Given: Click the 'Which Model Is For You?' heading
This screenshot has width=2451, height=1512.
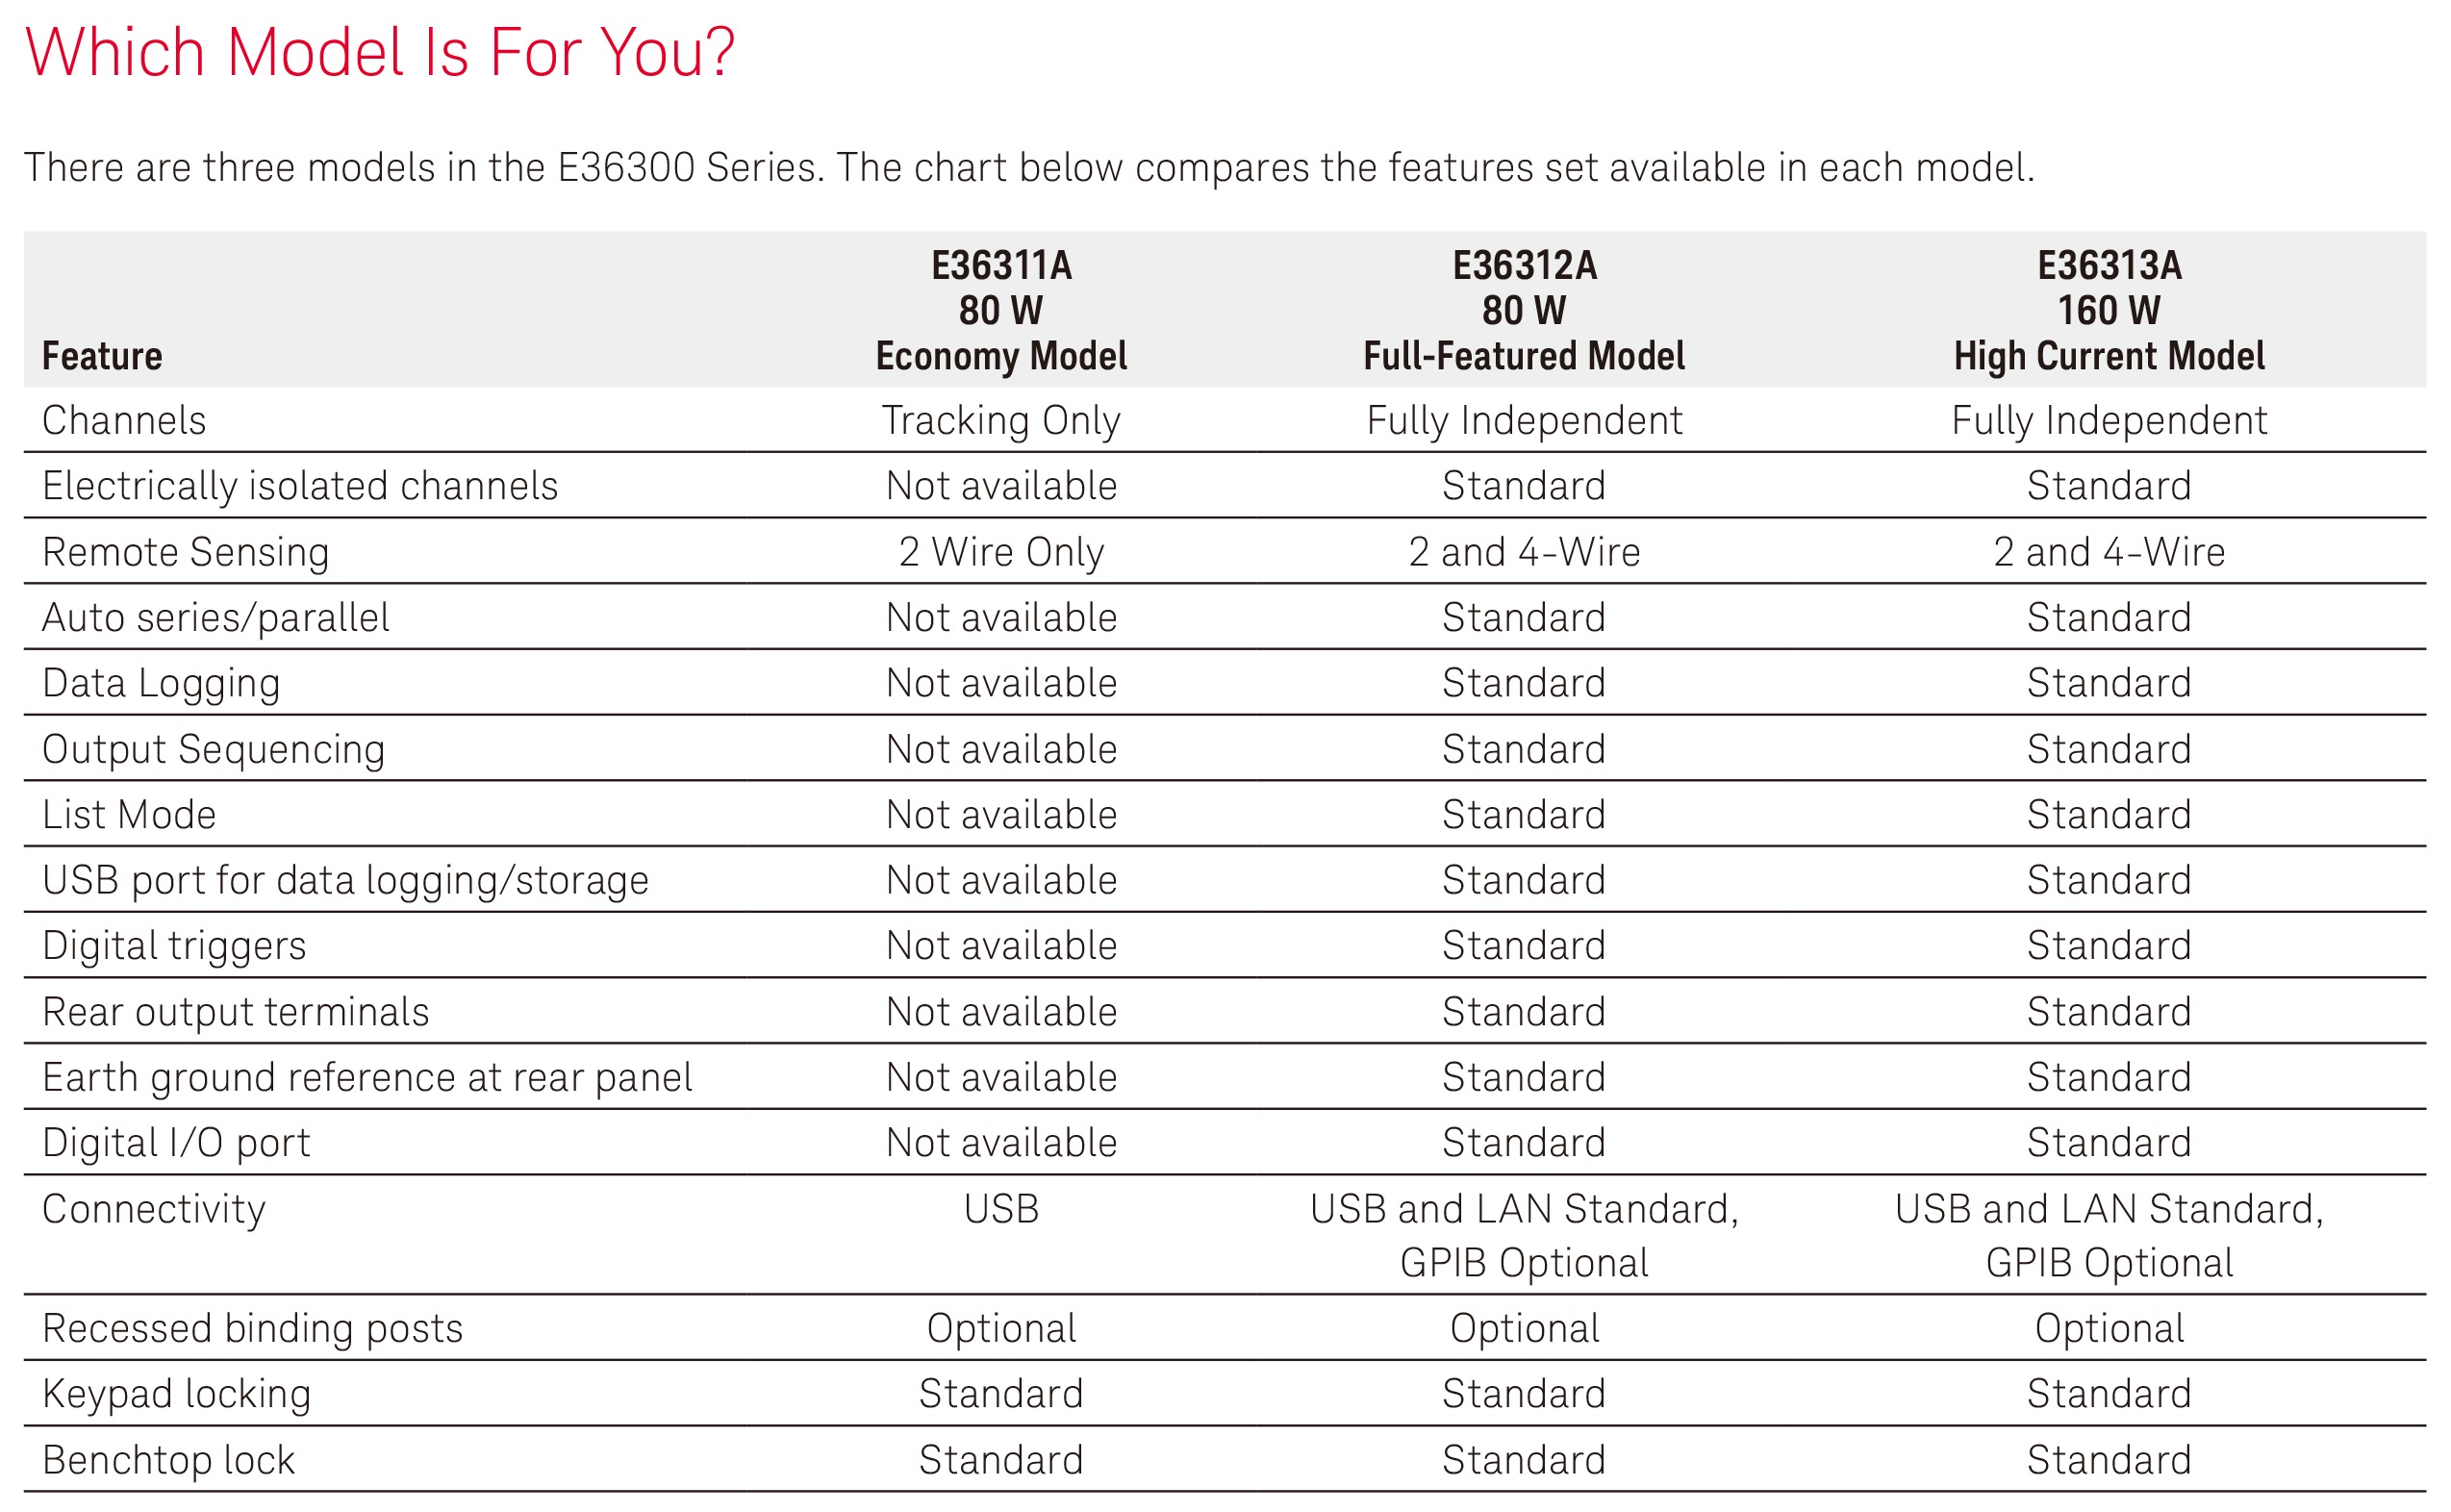Looking at the screenshot, I should click(380, 52).
